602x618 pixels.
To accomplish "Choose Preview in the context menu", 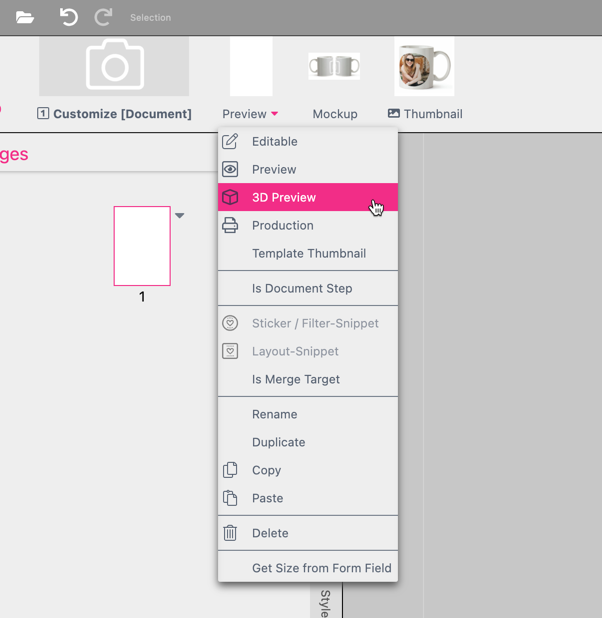I will (x=308, y=169).
